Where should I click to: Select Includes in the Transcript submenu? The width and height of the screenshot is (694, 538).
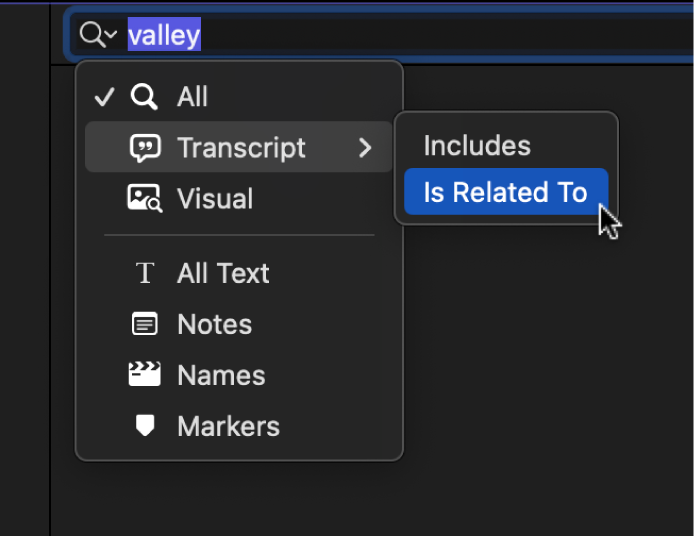(x=477, y=146)
